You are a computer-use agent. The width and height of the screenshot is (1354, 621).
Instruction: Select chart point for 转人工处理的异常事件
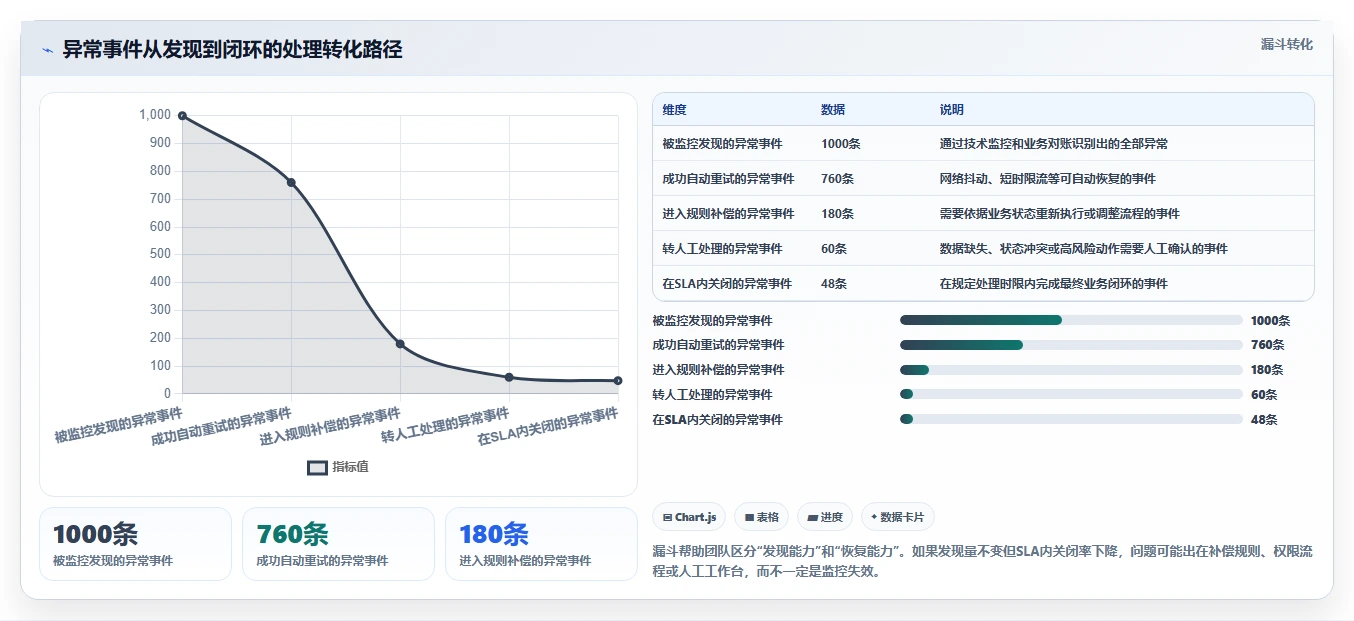(x=509, y=377)
